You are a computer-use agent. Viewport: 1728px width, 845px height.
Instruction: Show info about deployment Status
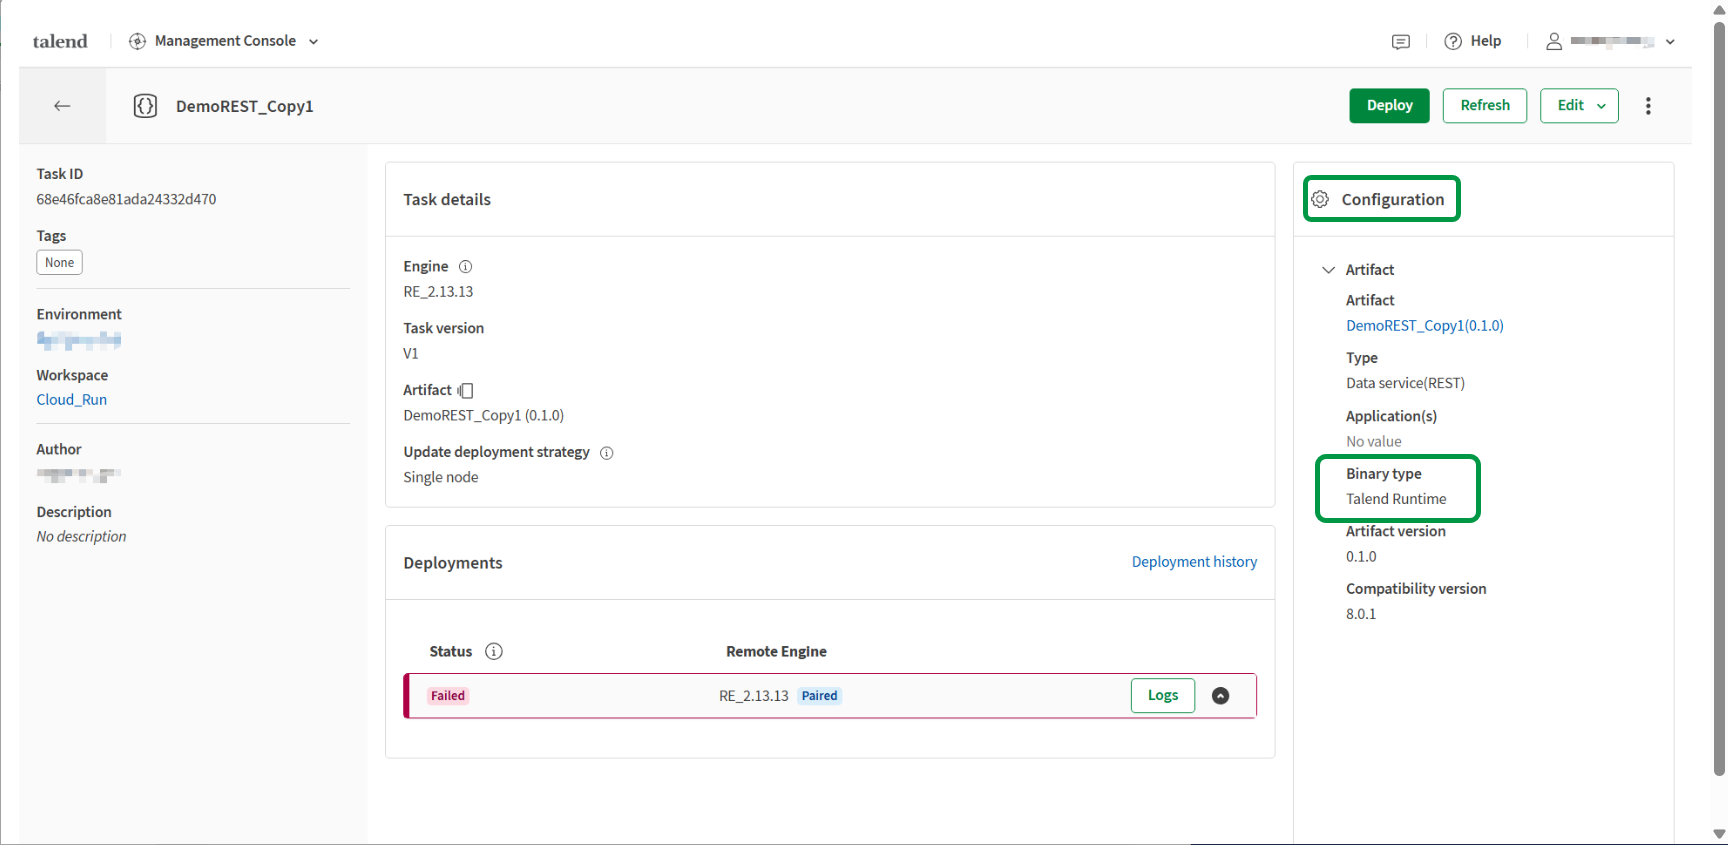point(494,652)
